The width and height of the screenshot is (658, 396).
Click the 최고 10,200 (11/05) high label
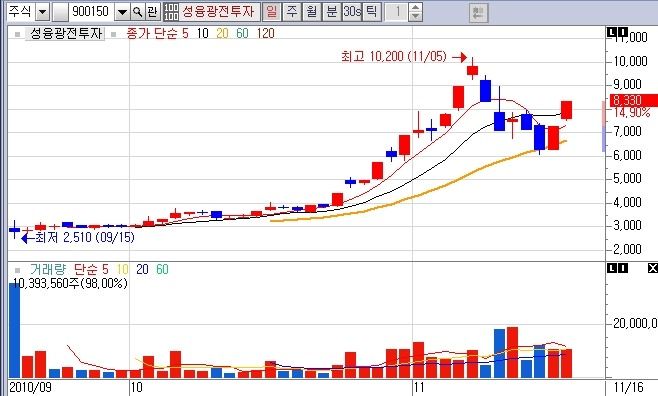pyautogui.click(x=394, y=56)
